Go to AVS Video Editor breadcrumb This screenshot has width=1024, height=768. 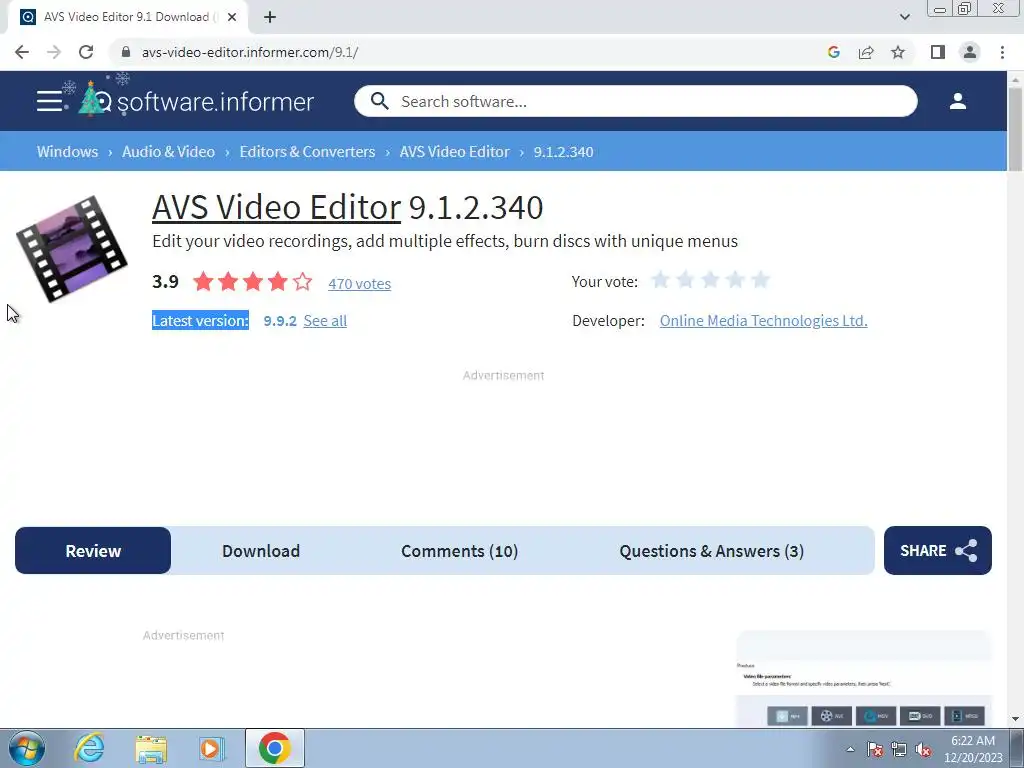(x=455, y=152)
